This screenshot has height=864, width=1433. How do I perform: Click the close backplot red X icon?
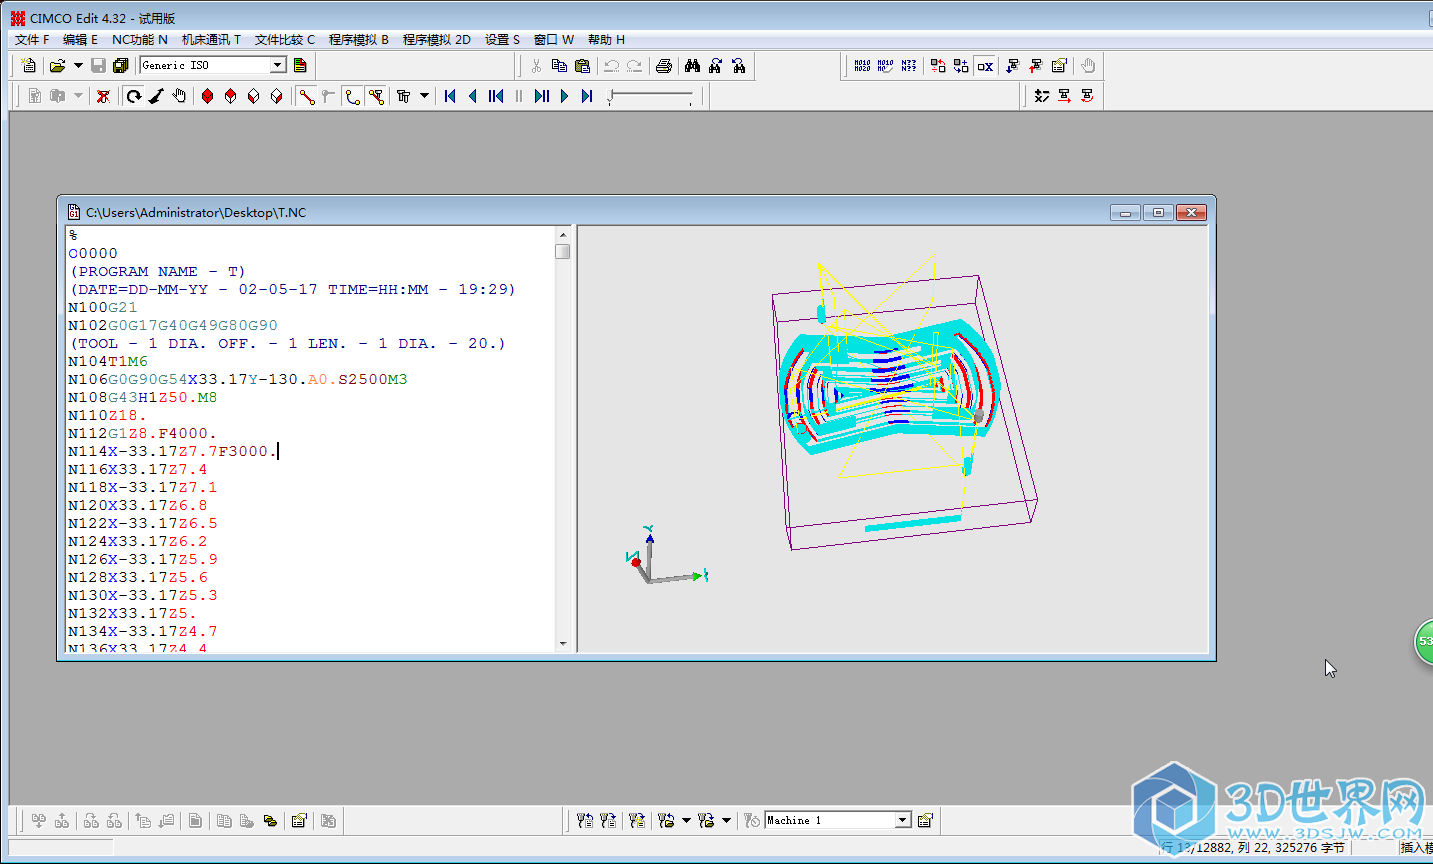[x=103, y=96]
